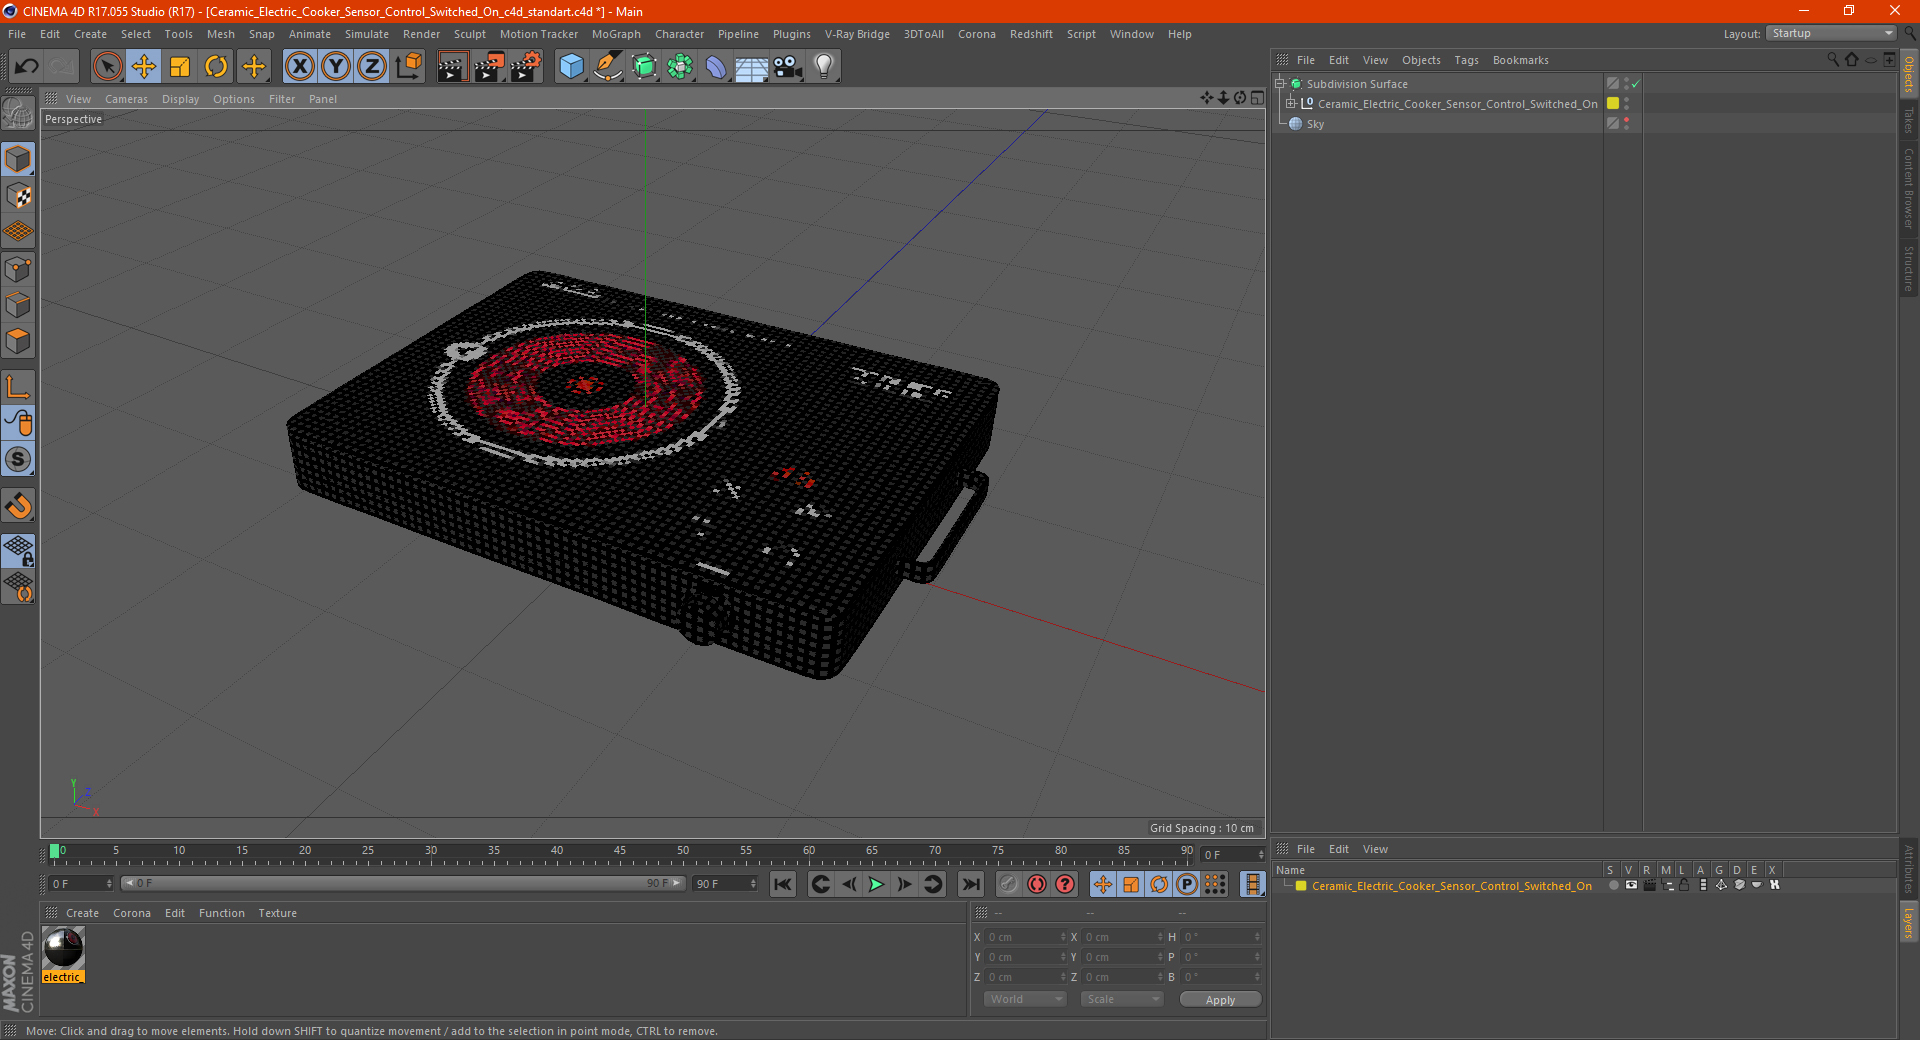1920x1040 pixels.
Task: Toggle Z axis lock
Action: [x=372, y=67]
